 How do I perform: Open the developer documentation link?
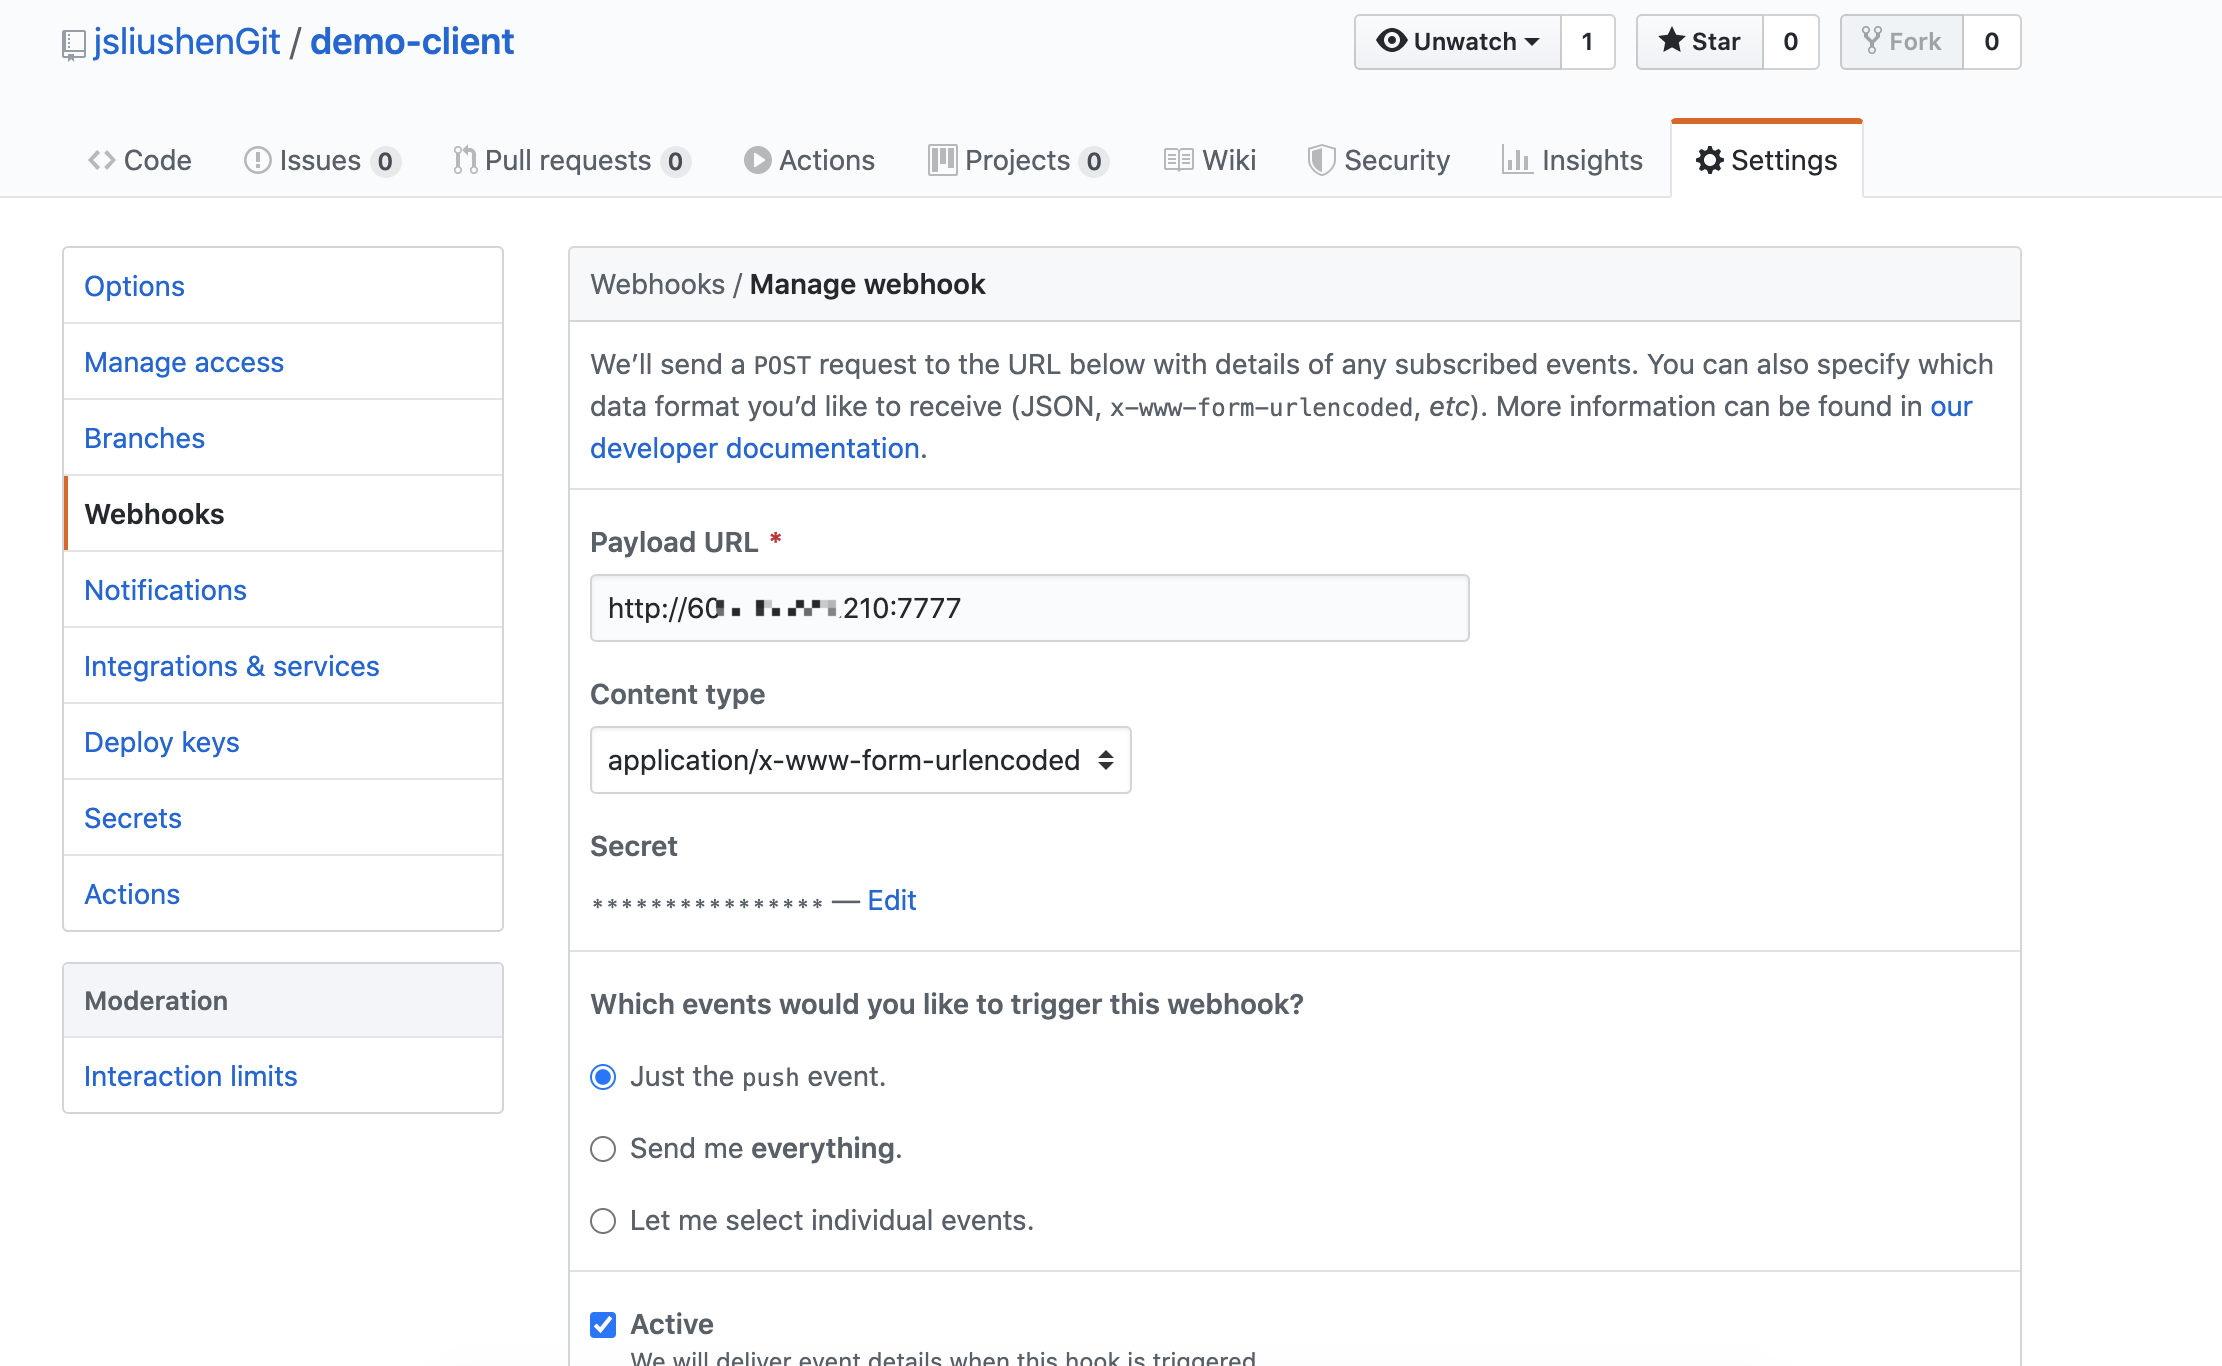click(755, 448)
